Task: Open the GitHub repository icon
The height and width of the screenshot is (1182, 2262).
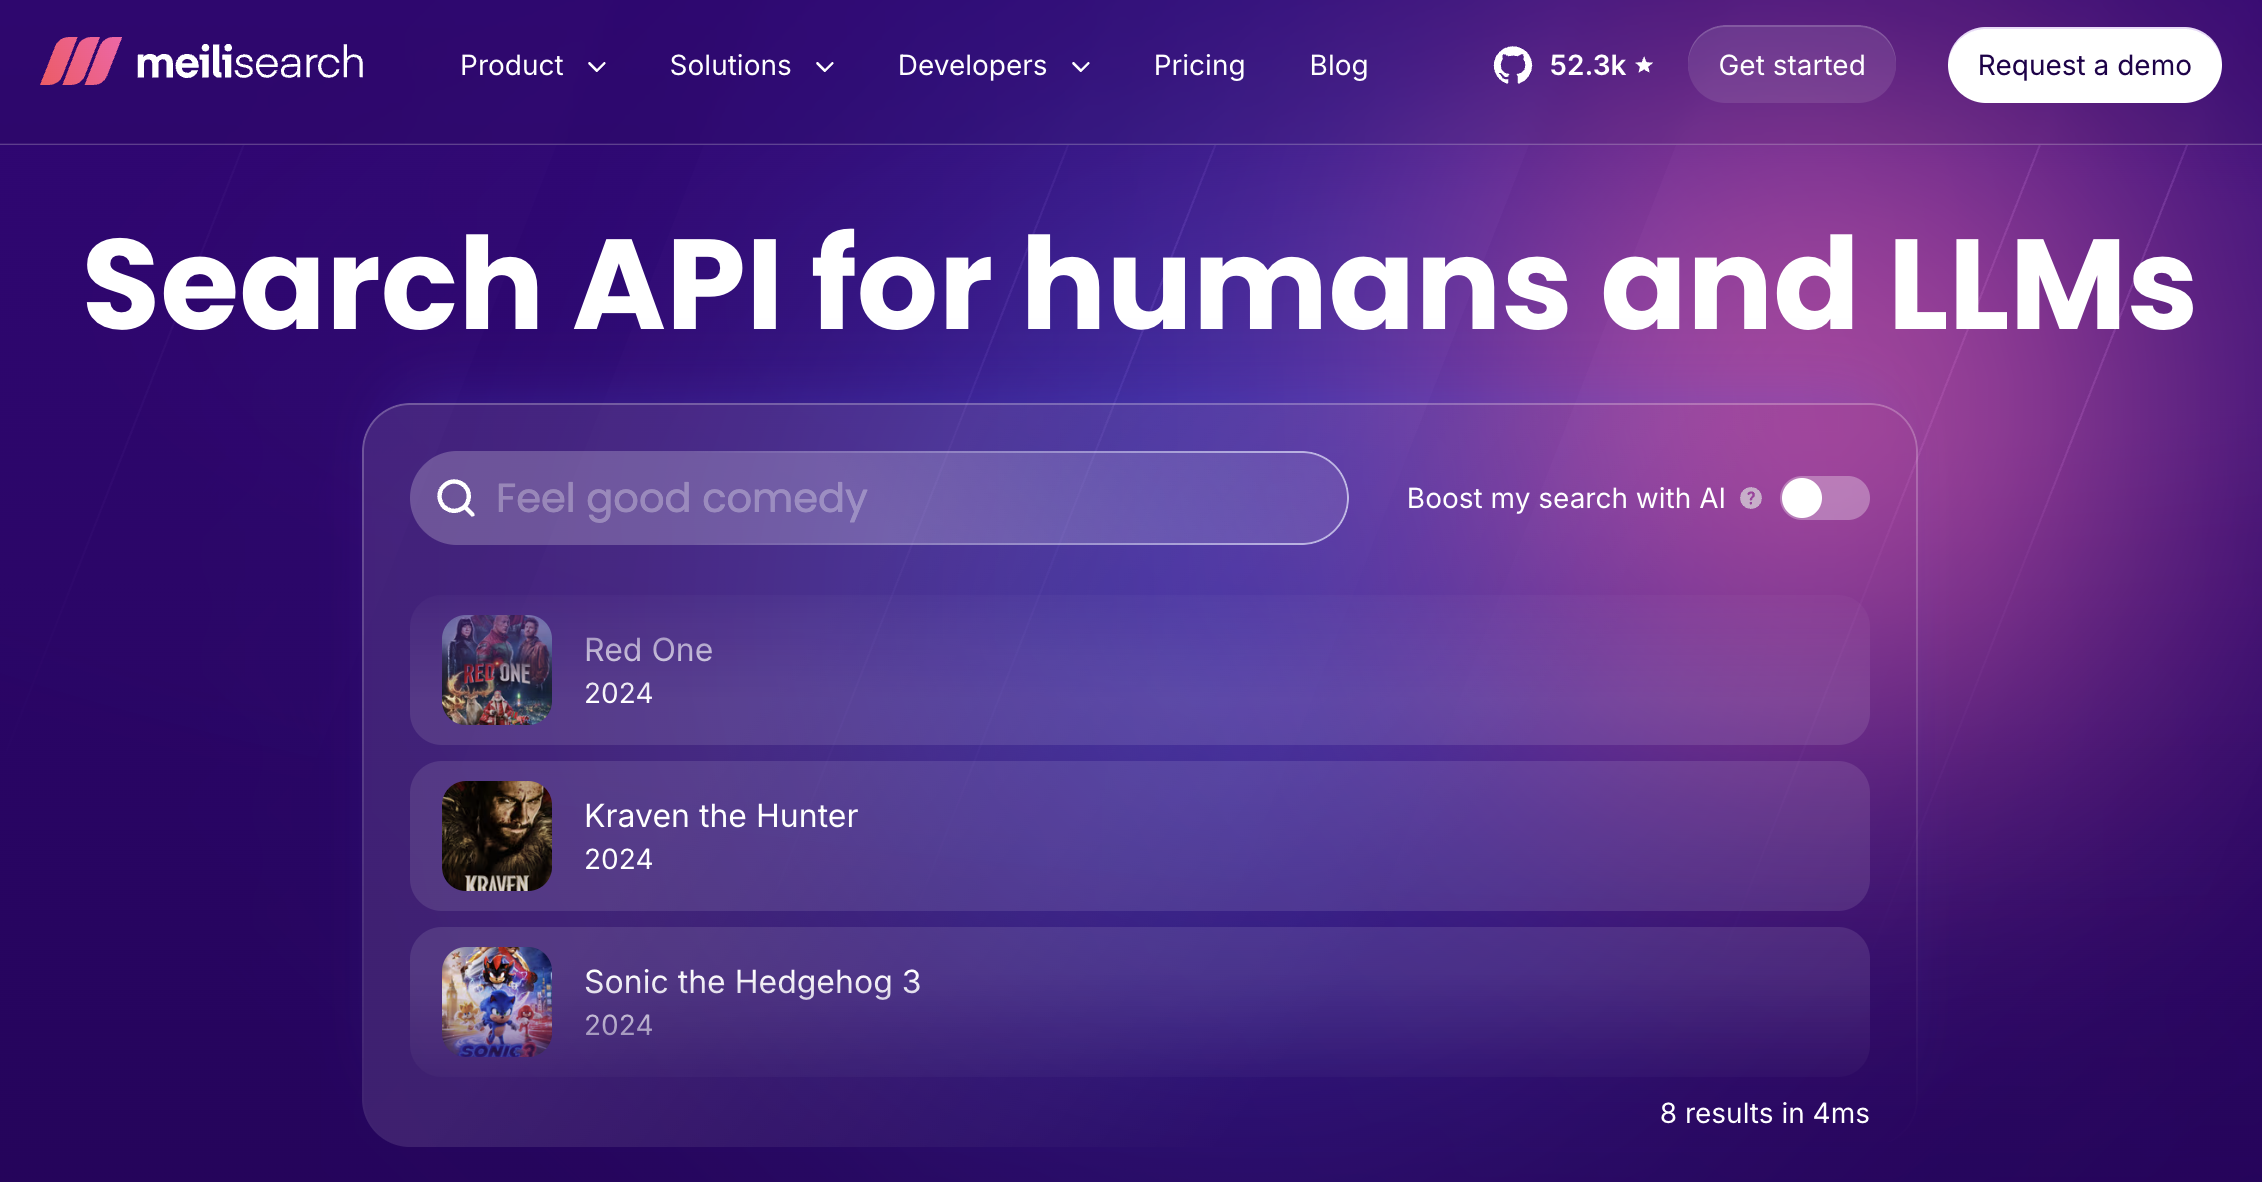Action: [1512, 66]
